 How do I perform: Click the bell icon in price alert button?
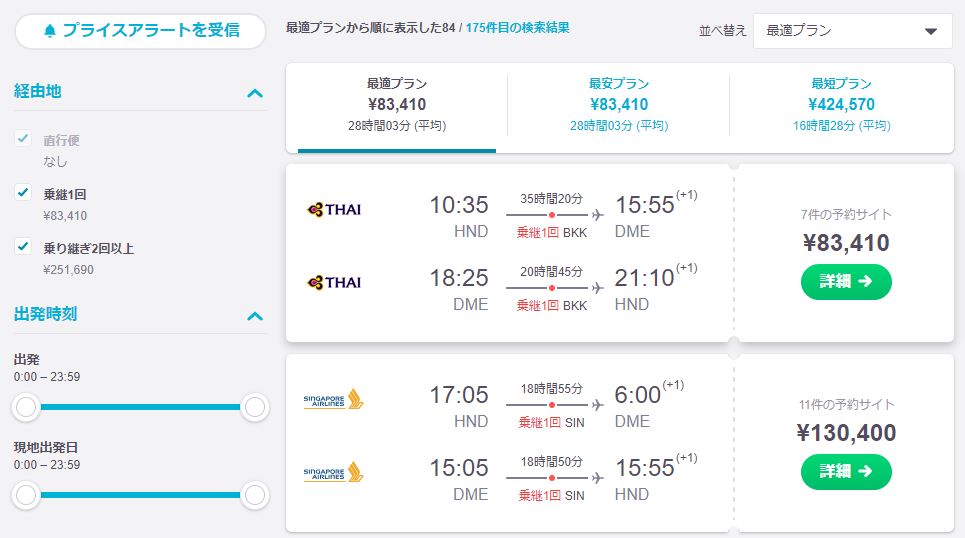(x=50, y=31)
